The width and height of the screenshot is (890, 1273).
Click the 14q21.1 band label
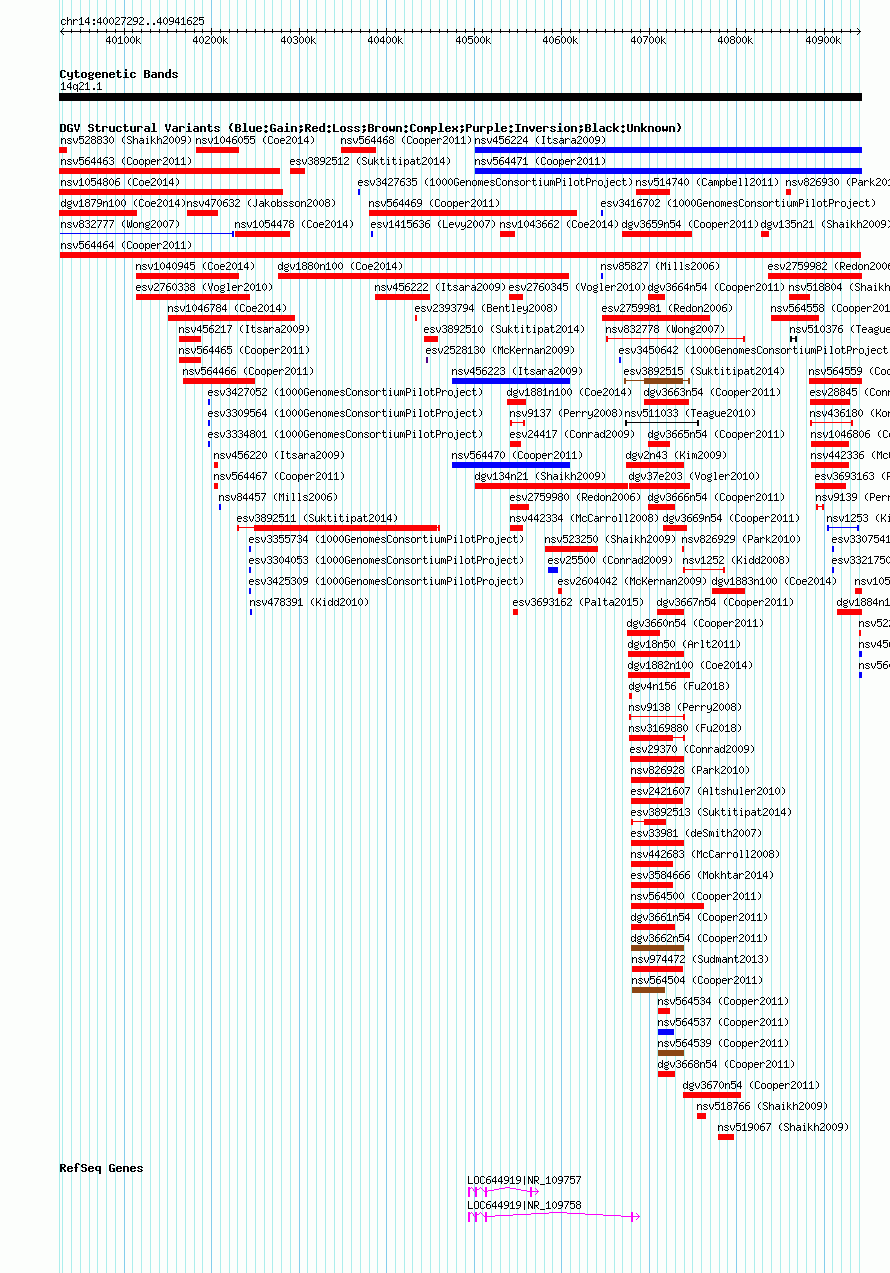(81, 86)
